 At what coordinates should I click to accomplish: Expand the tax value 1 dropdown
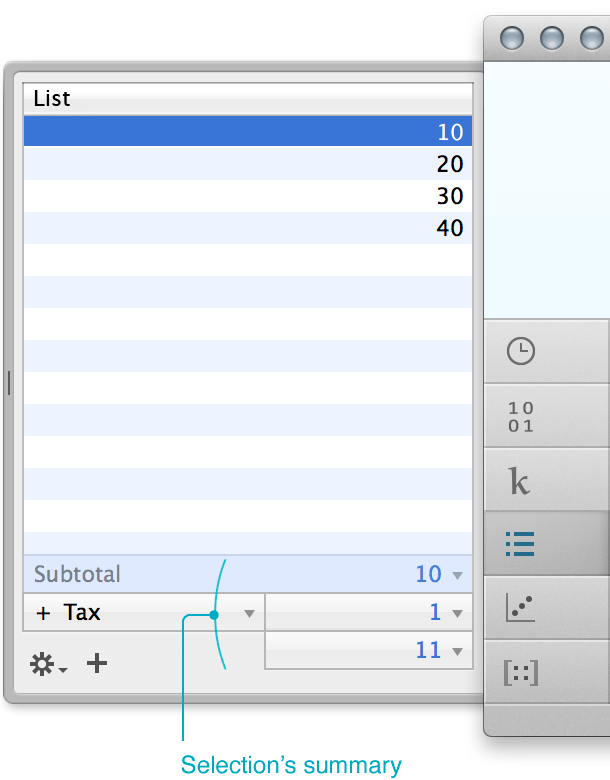pos(457,614)
